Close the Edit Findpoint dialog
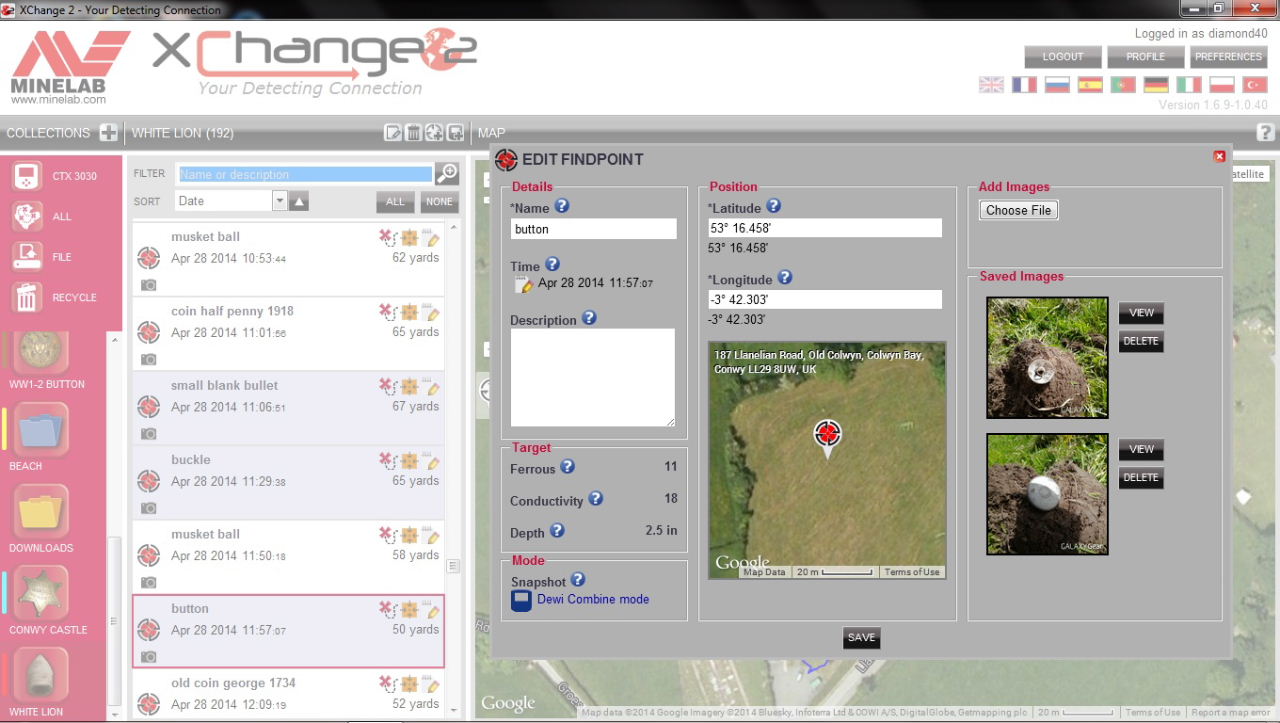This screenshot has width=1280, height=723. pyautogui.click(x=1219, y=156)
